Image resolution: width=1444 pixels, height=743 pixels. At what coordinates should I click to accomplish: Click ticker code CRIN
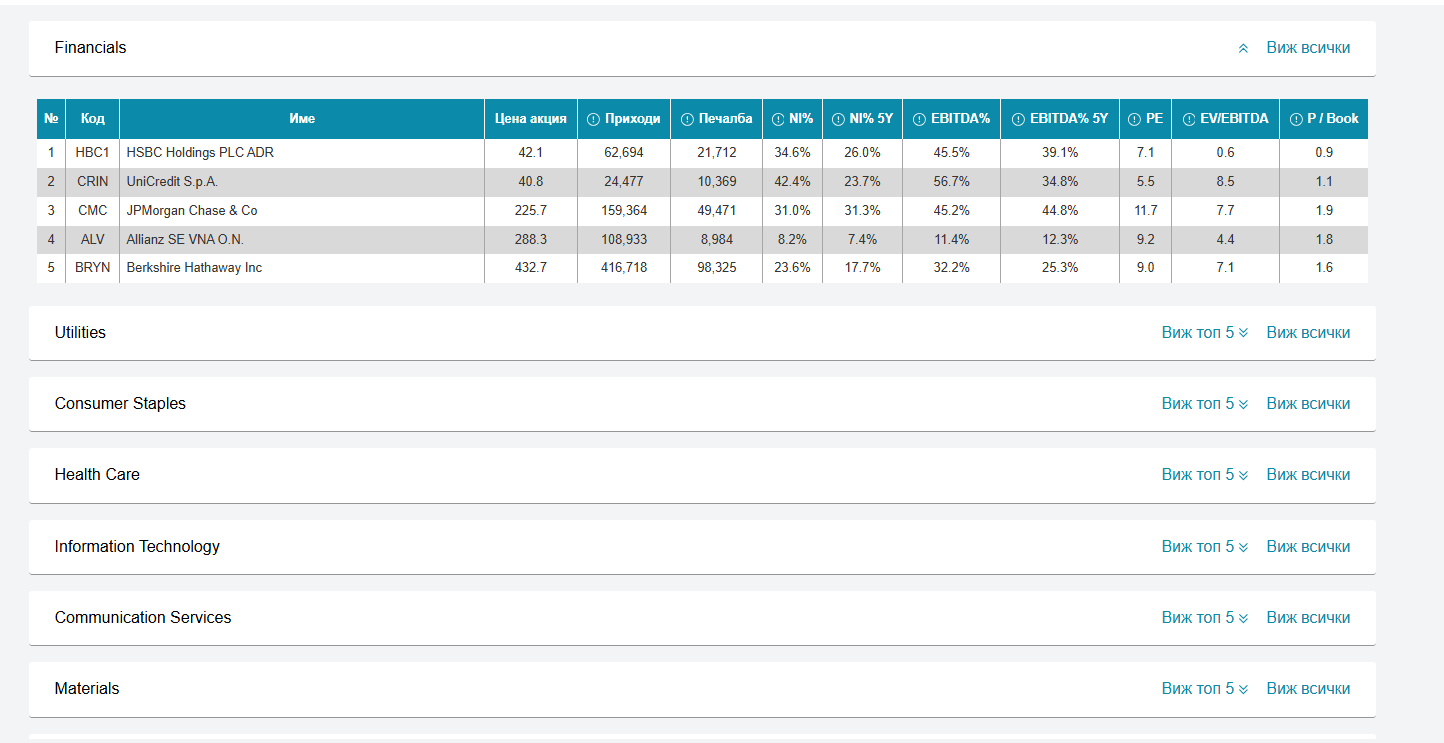point(93,182)
